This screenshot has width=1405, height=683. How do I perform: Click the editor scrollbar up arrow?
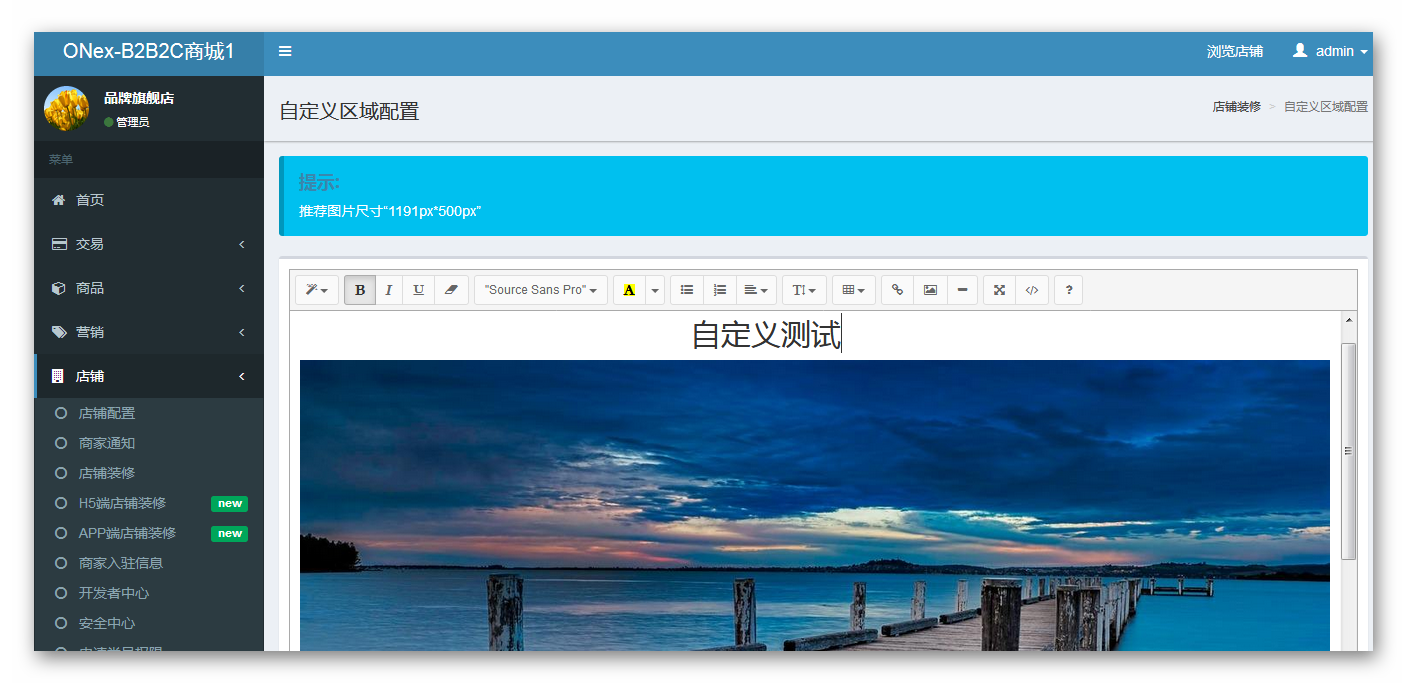(1349, 320)
